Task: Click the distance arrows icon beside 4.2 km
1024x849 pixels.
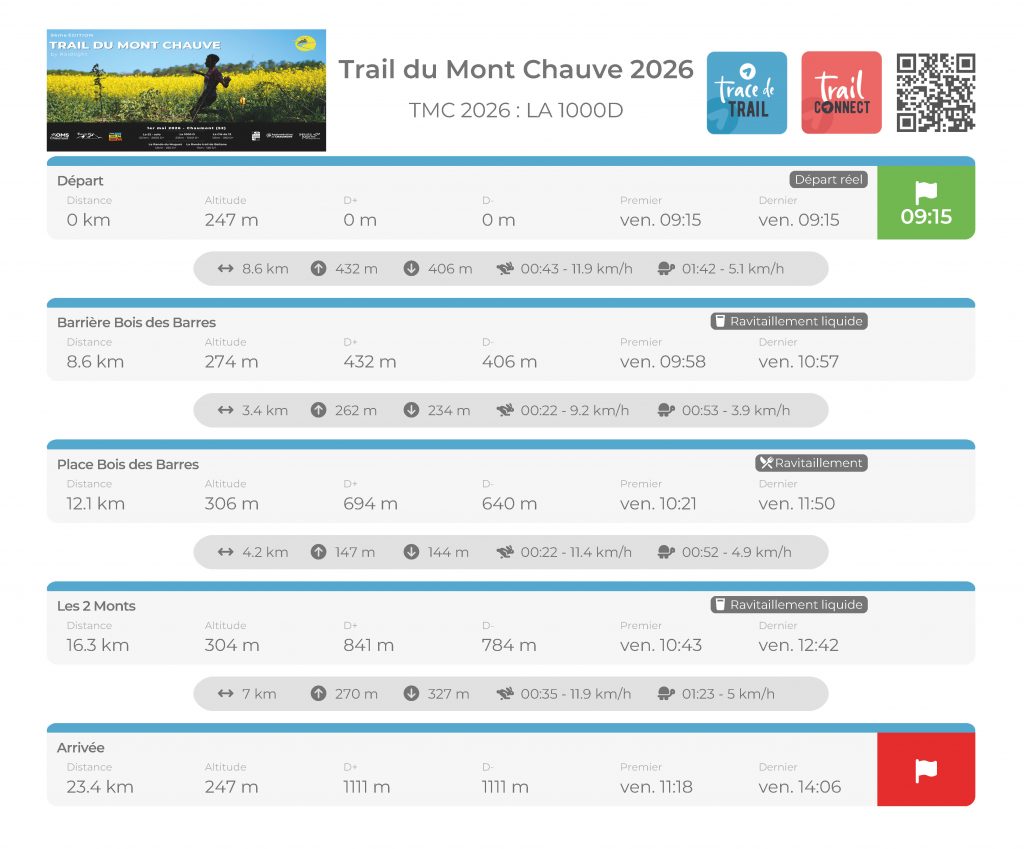Action: click(x=225, y=552)
